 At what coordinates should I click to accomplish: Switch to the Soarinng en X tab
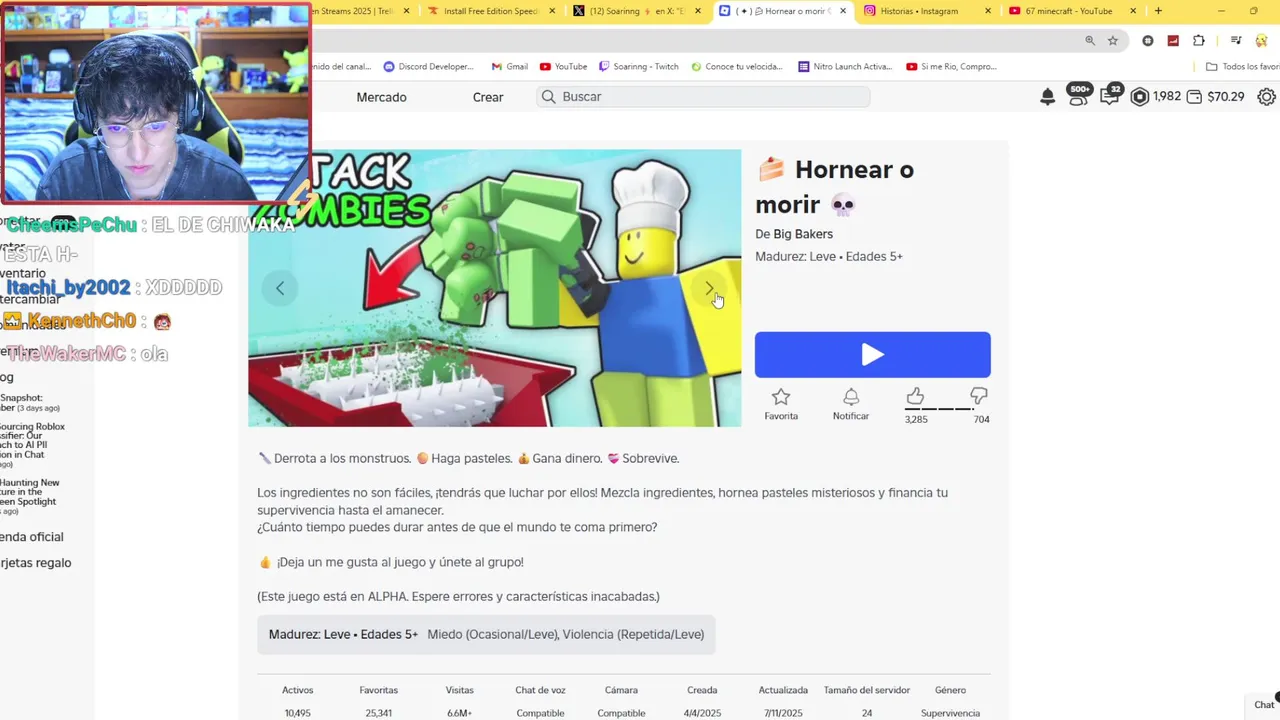point(635,11)
